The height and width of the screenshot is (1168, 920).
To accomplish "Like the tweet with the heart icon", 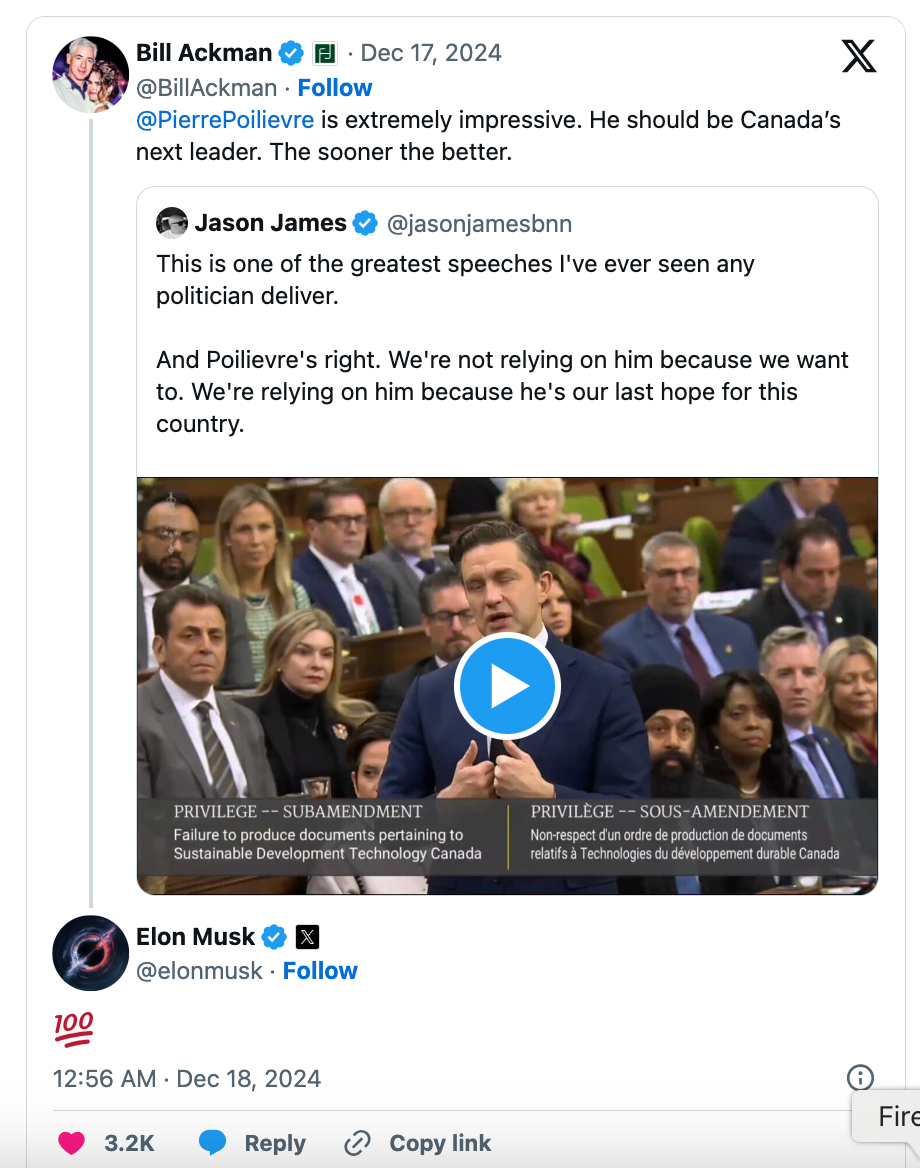I will pyautogui.click(x=70, y=1143).
